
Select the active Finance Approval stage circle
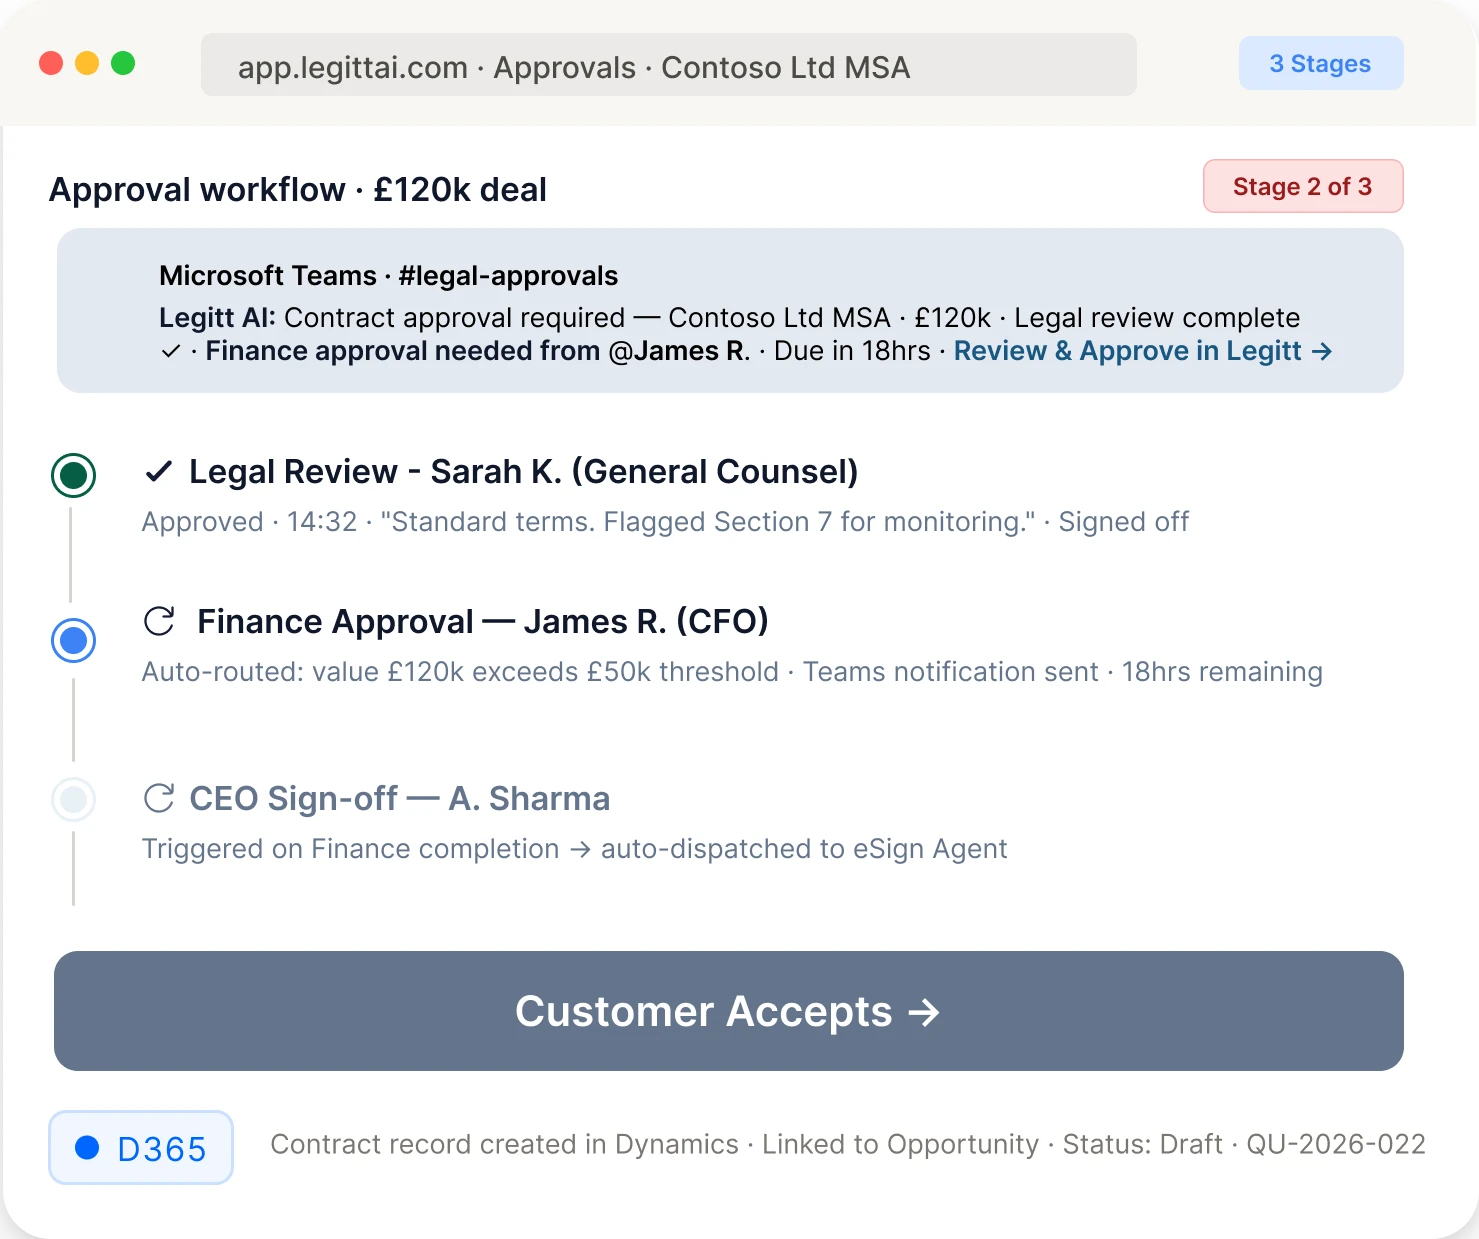(73, 640)
